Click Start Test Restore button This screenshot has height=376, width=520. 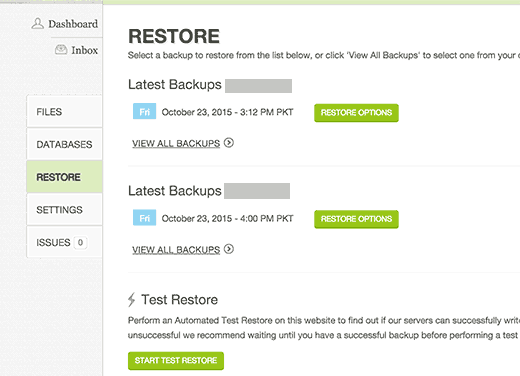pyautogui.click(x=176, y=361)
